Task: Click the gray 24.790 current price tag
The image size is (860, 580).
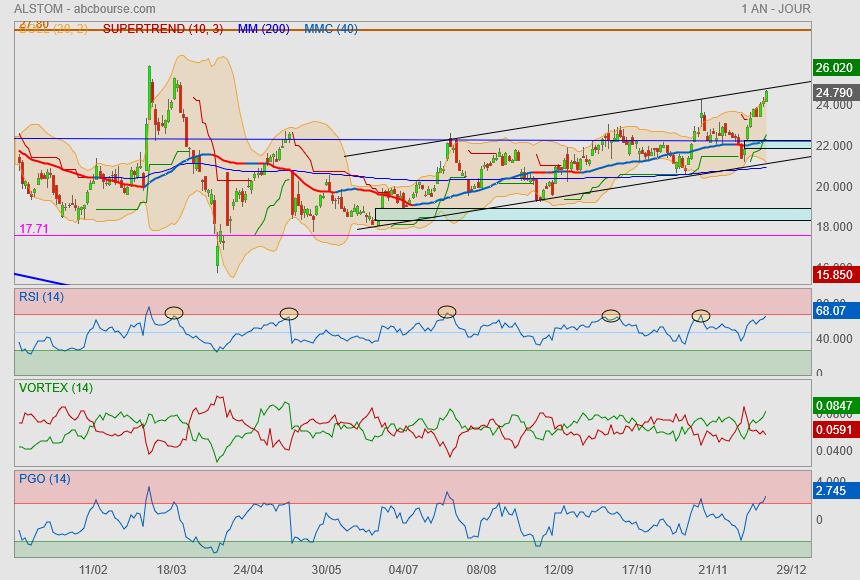Action: (x=834, y=93)
